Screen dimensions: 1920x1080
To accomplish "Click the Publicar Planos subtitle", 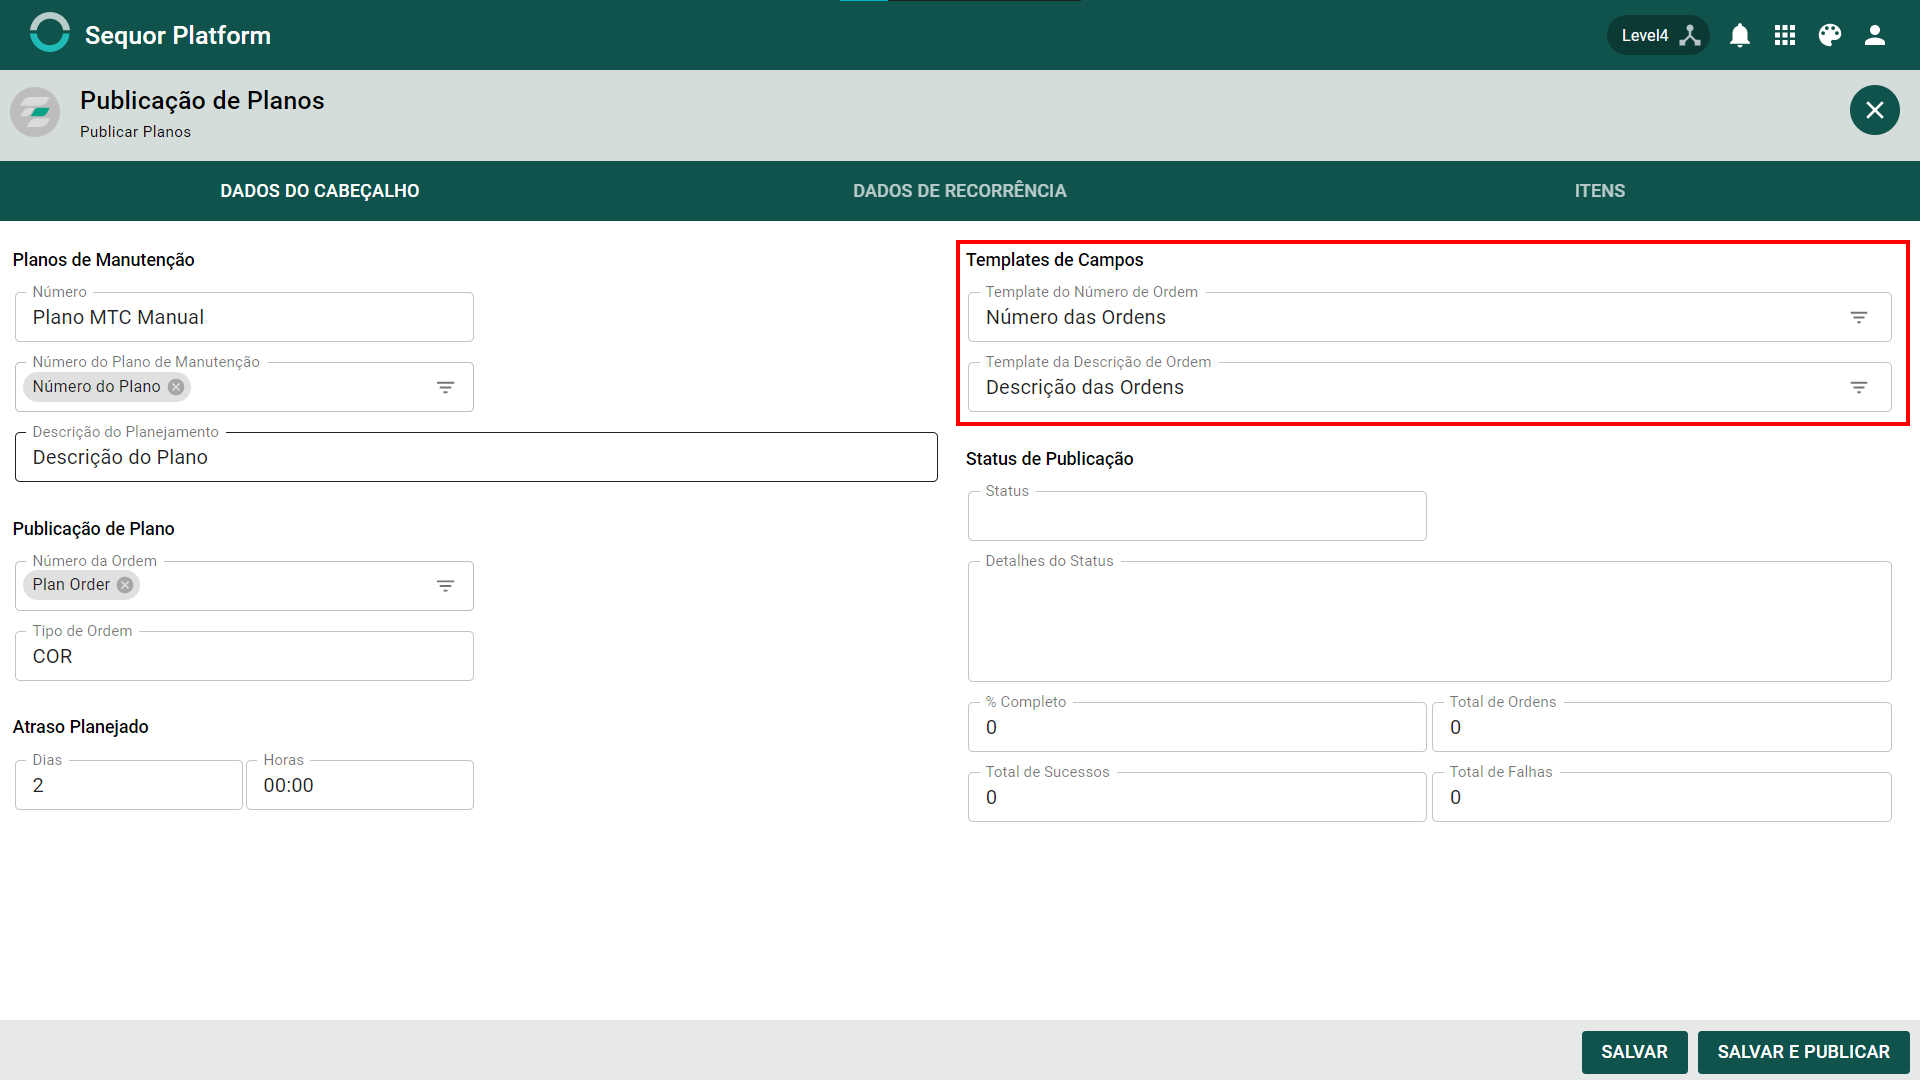I will point(135,132).
